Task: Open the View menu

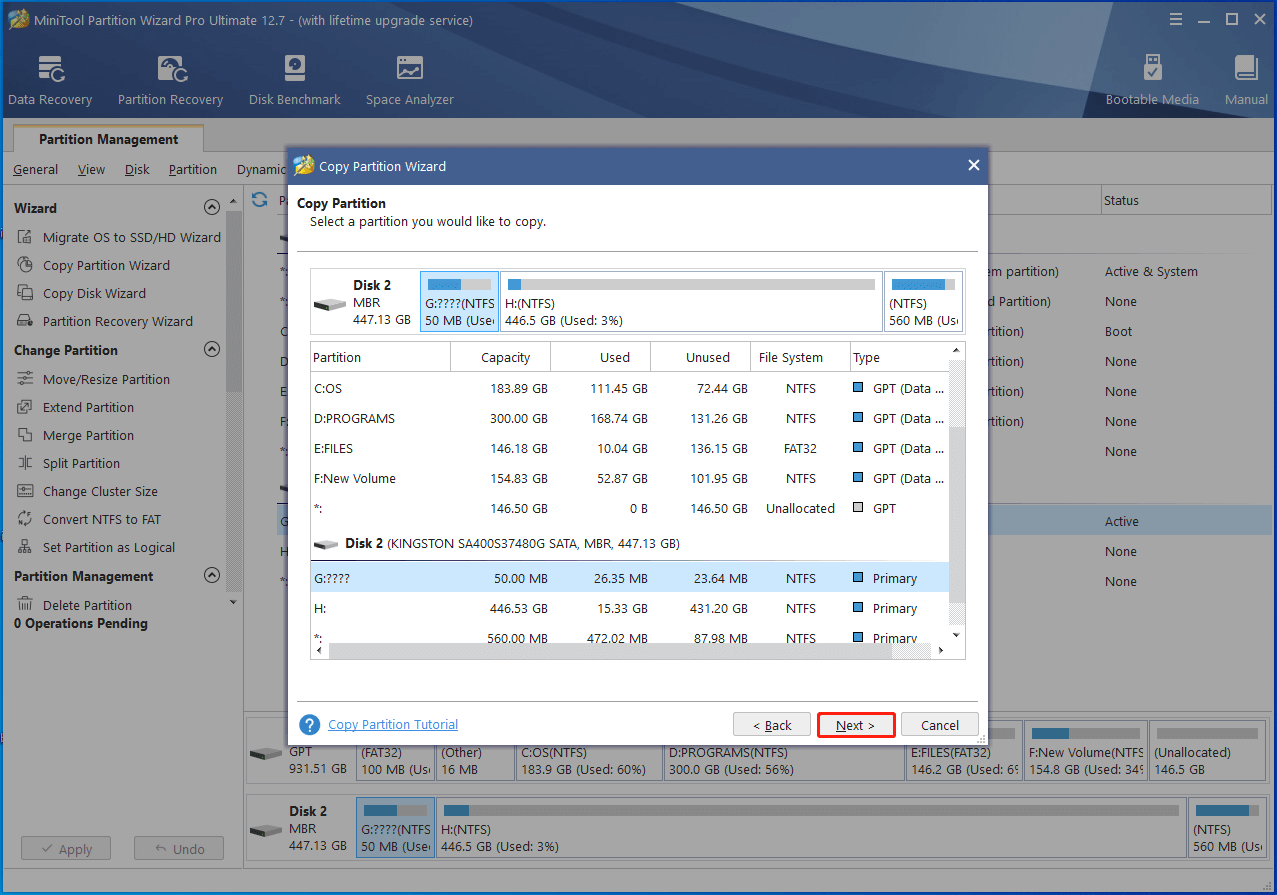Action: [91, 169]
